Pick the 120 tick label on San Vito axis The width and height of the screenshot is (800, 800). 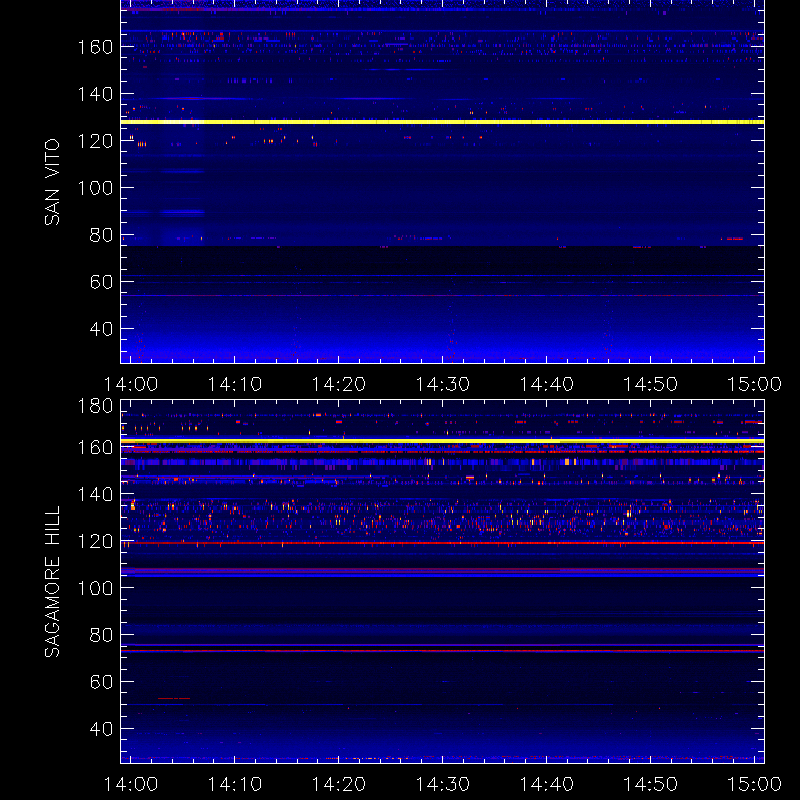point(95,141)
